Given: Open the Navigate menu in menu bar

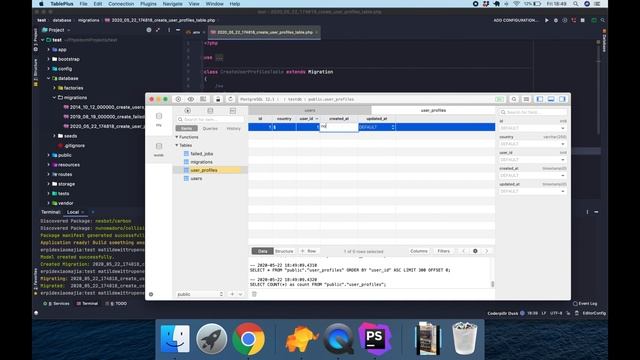Looking at the screenshot, I should point(172,4).
